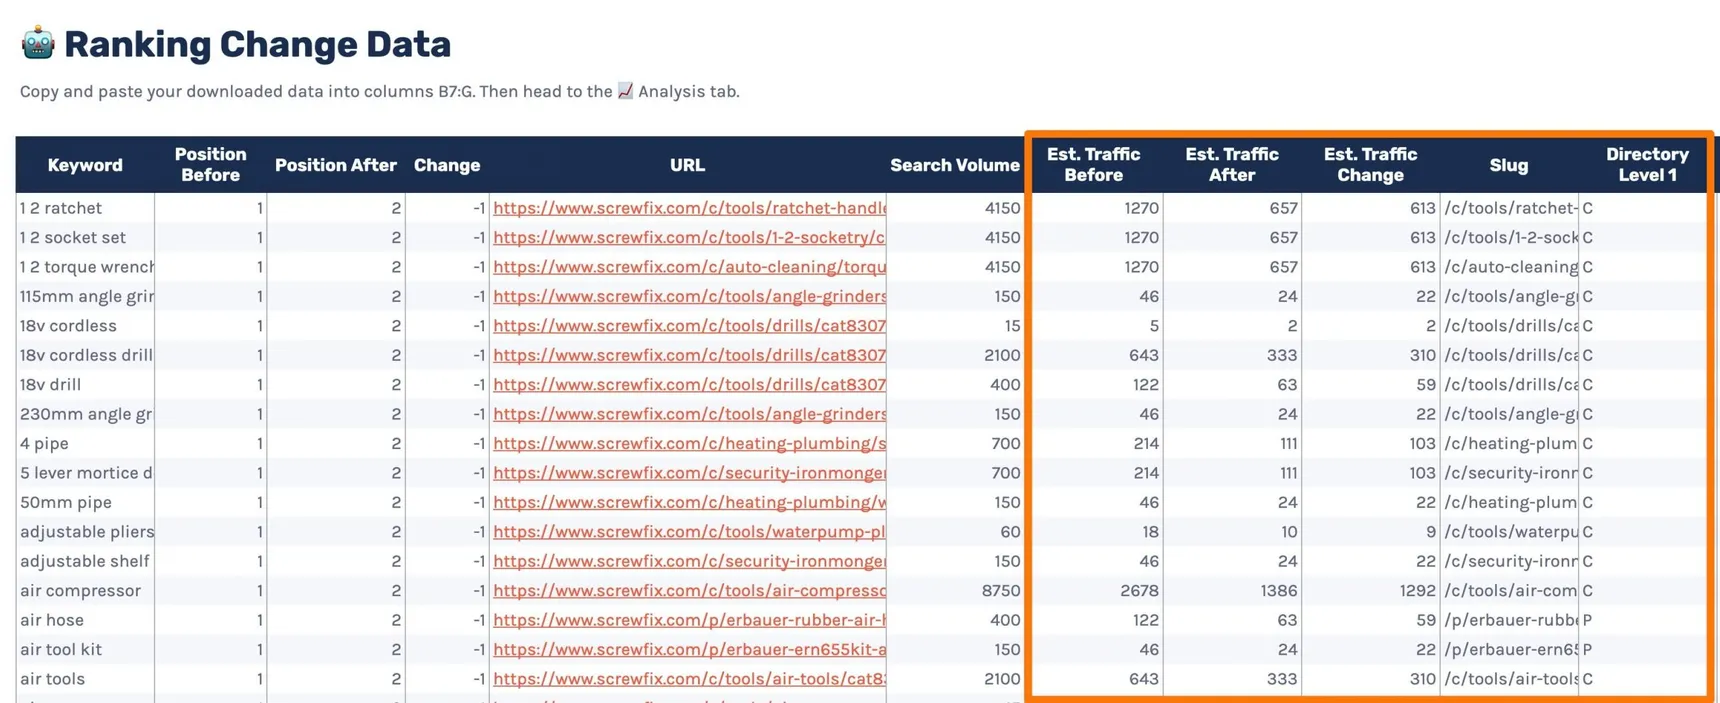This screenshot has width=1720, height=703.
Task: Click the '/p/erbauer-rubbe' slug cell
Action: pyautogui.click(x=1509, y=620)
